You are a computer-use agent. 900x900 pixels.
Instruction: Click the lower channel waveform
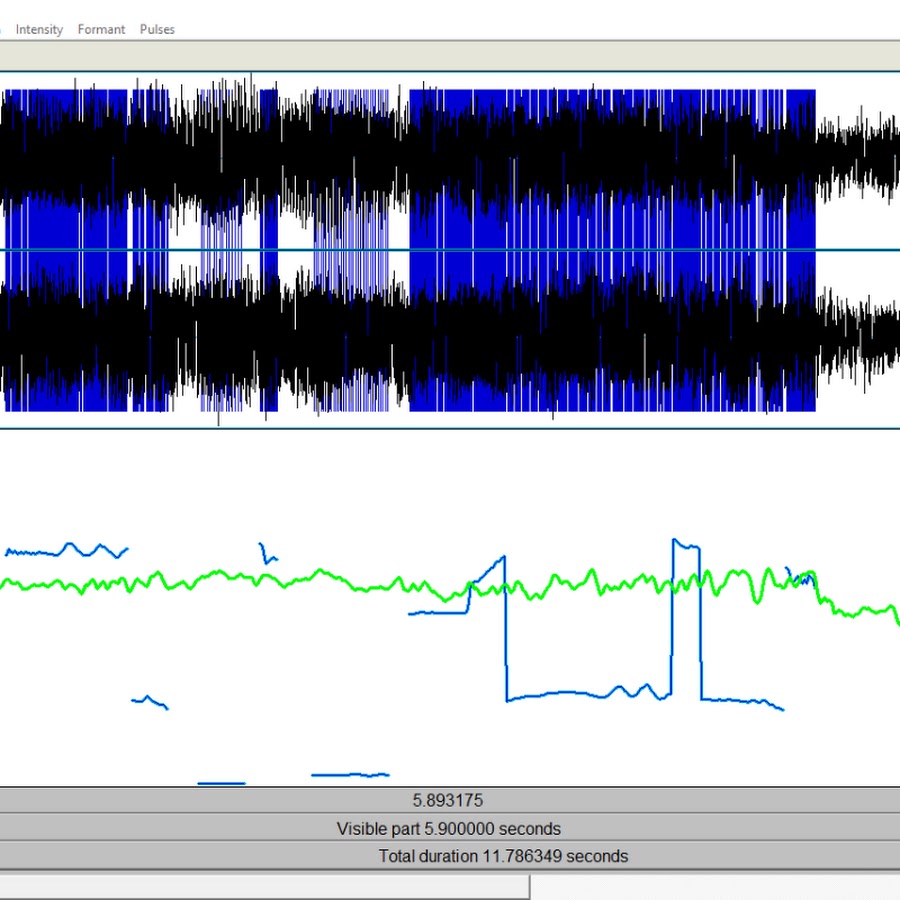click(450, 339)
